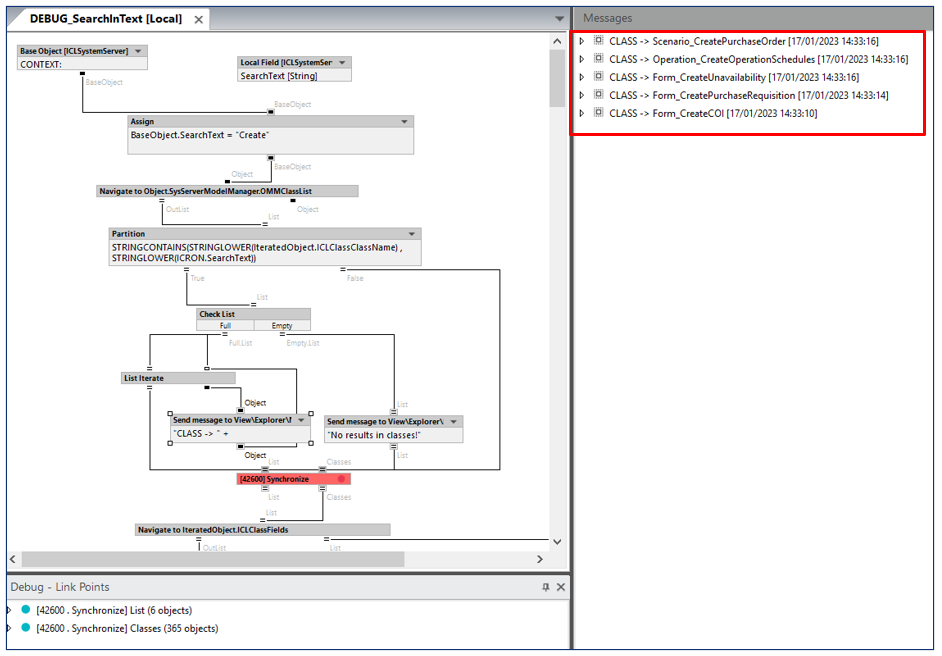942x656 pixels.
Task: Click the "No results in classes!" message text
Action: pos(374,435)
